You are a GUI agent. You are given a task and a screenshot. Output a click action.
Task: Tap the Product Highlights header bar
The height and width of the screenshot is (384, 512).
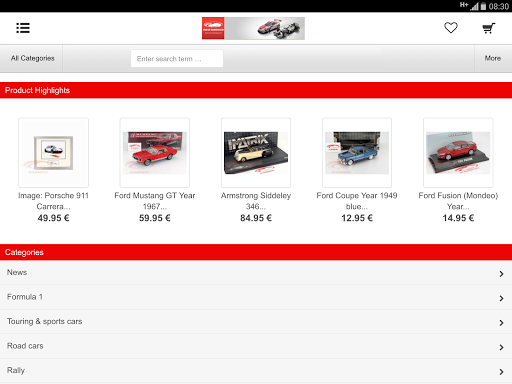pyautogui.click(x=256, y=90)
